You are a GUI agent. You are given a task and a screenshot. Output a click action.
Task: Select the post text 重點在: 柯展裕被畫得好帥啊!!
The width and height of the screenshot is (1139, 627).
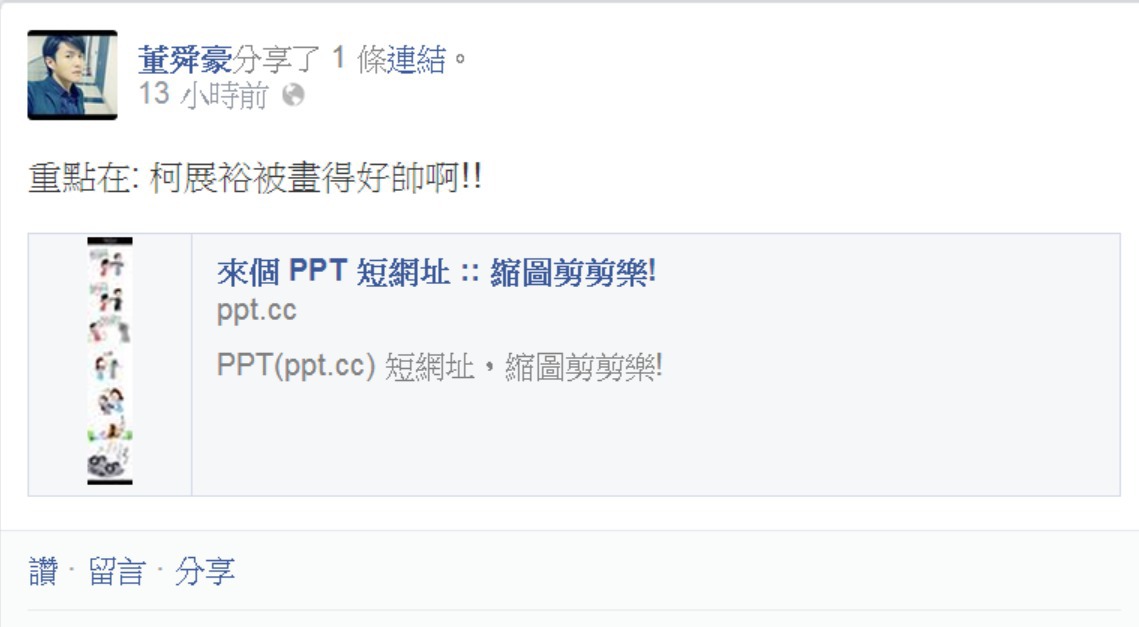254,177
